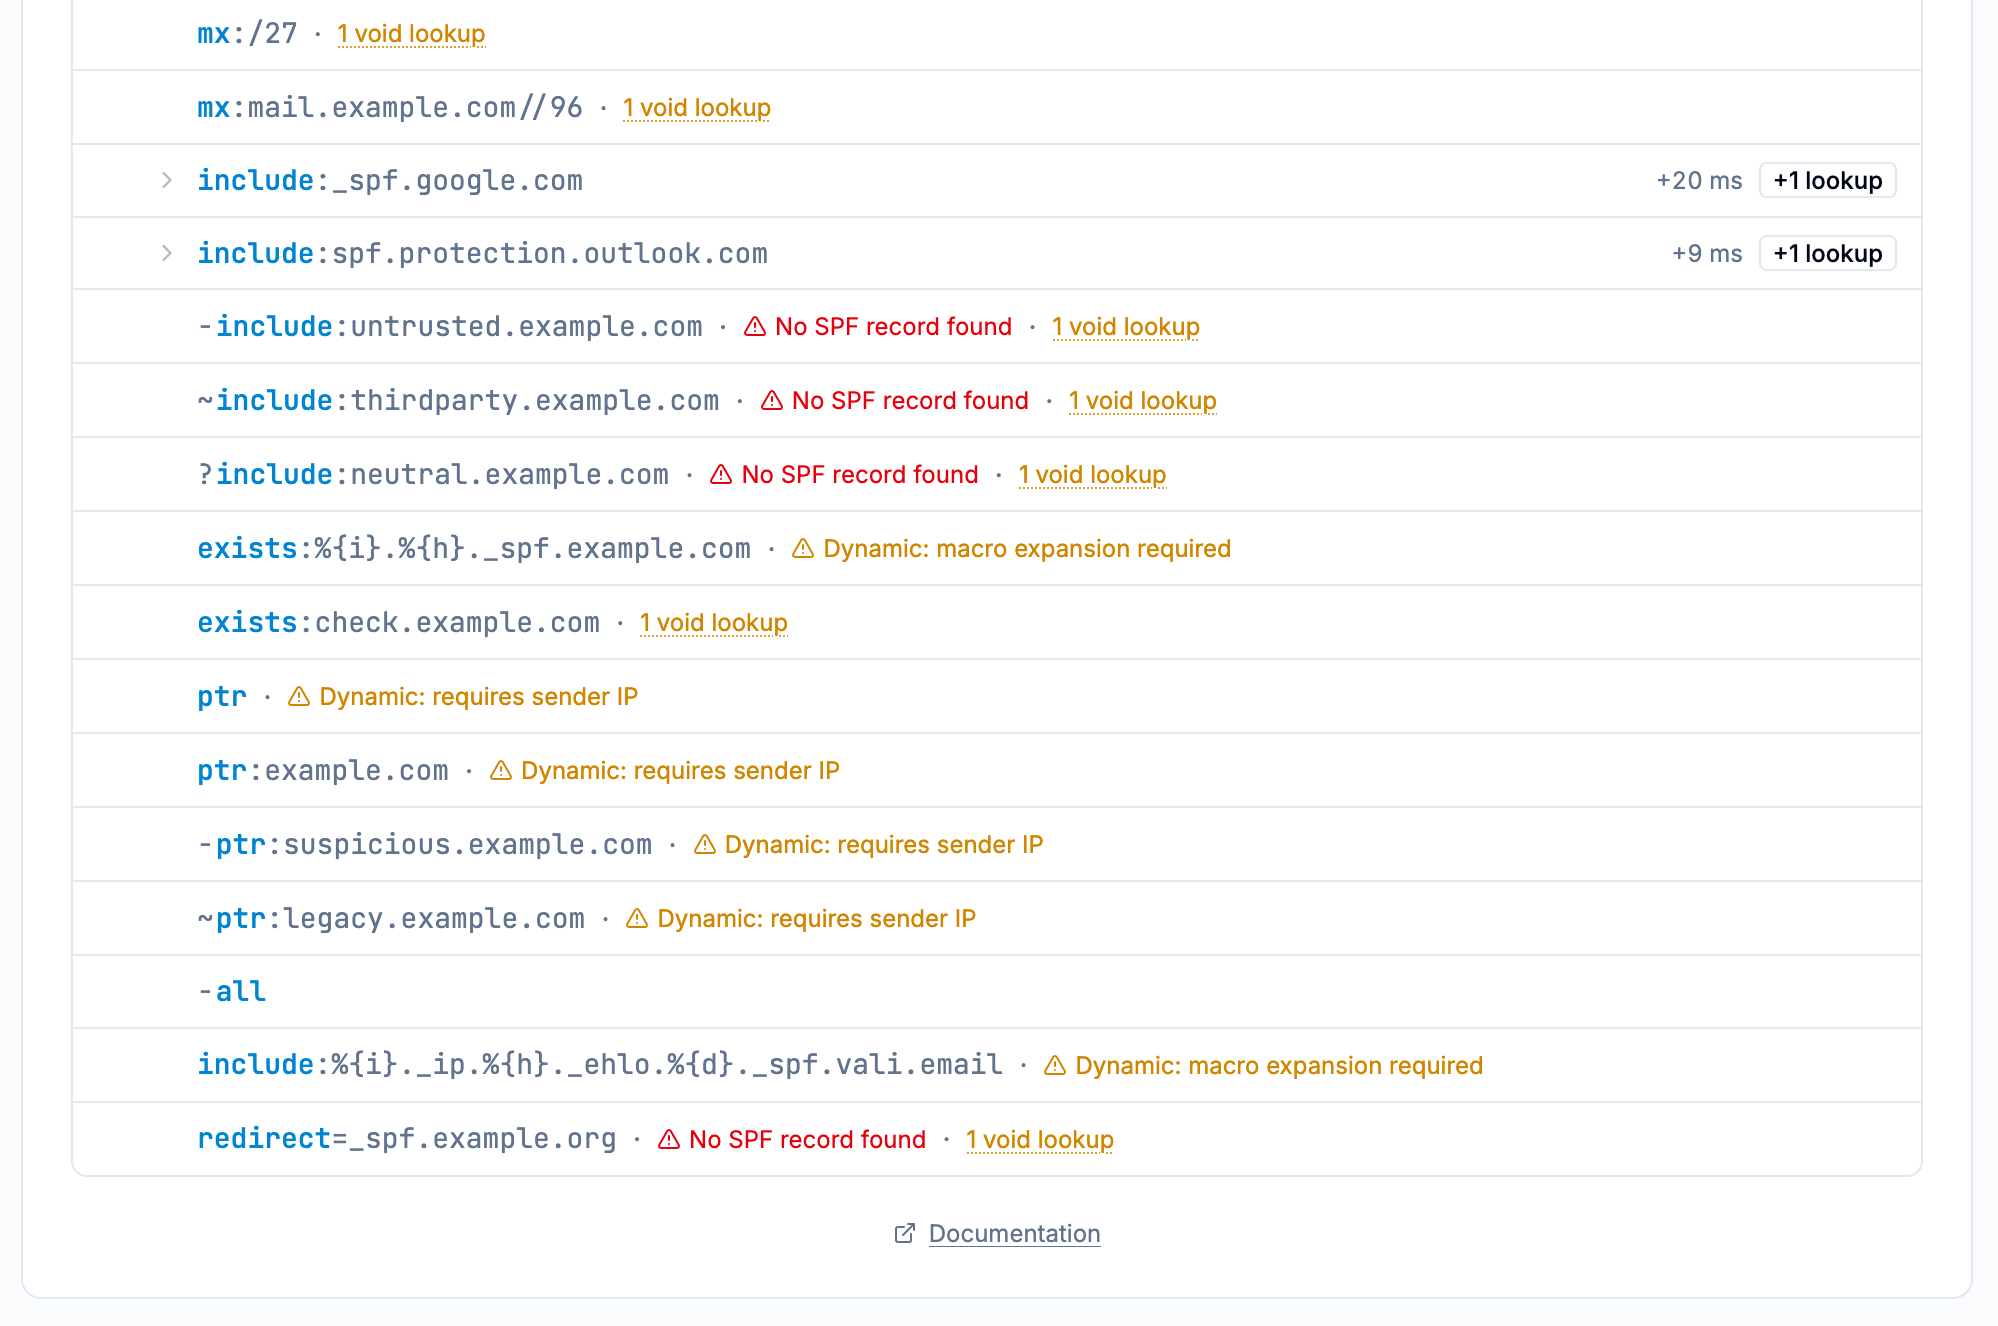Click the +1 lookup badge for _spf.google.com
This screenshot has width=1998, height=1326.
[1827, 180]
